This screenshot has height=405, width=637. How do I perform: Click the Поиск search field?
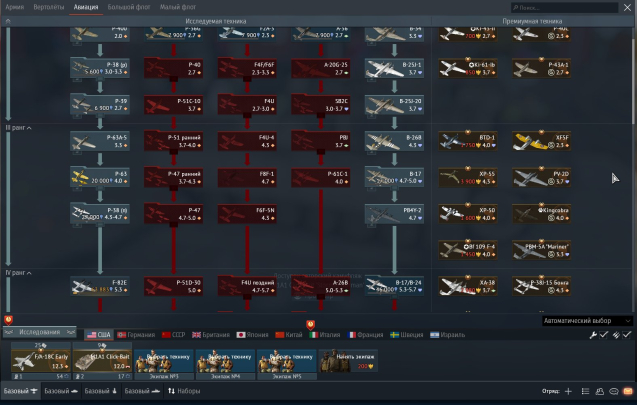[571, 8]
